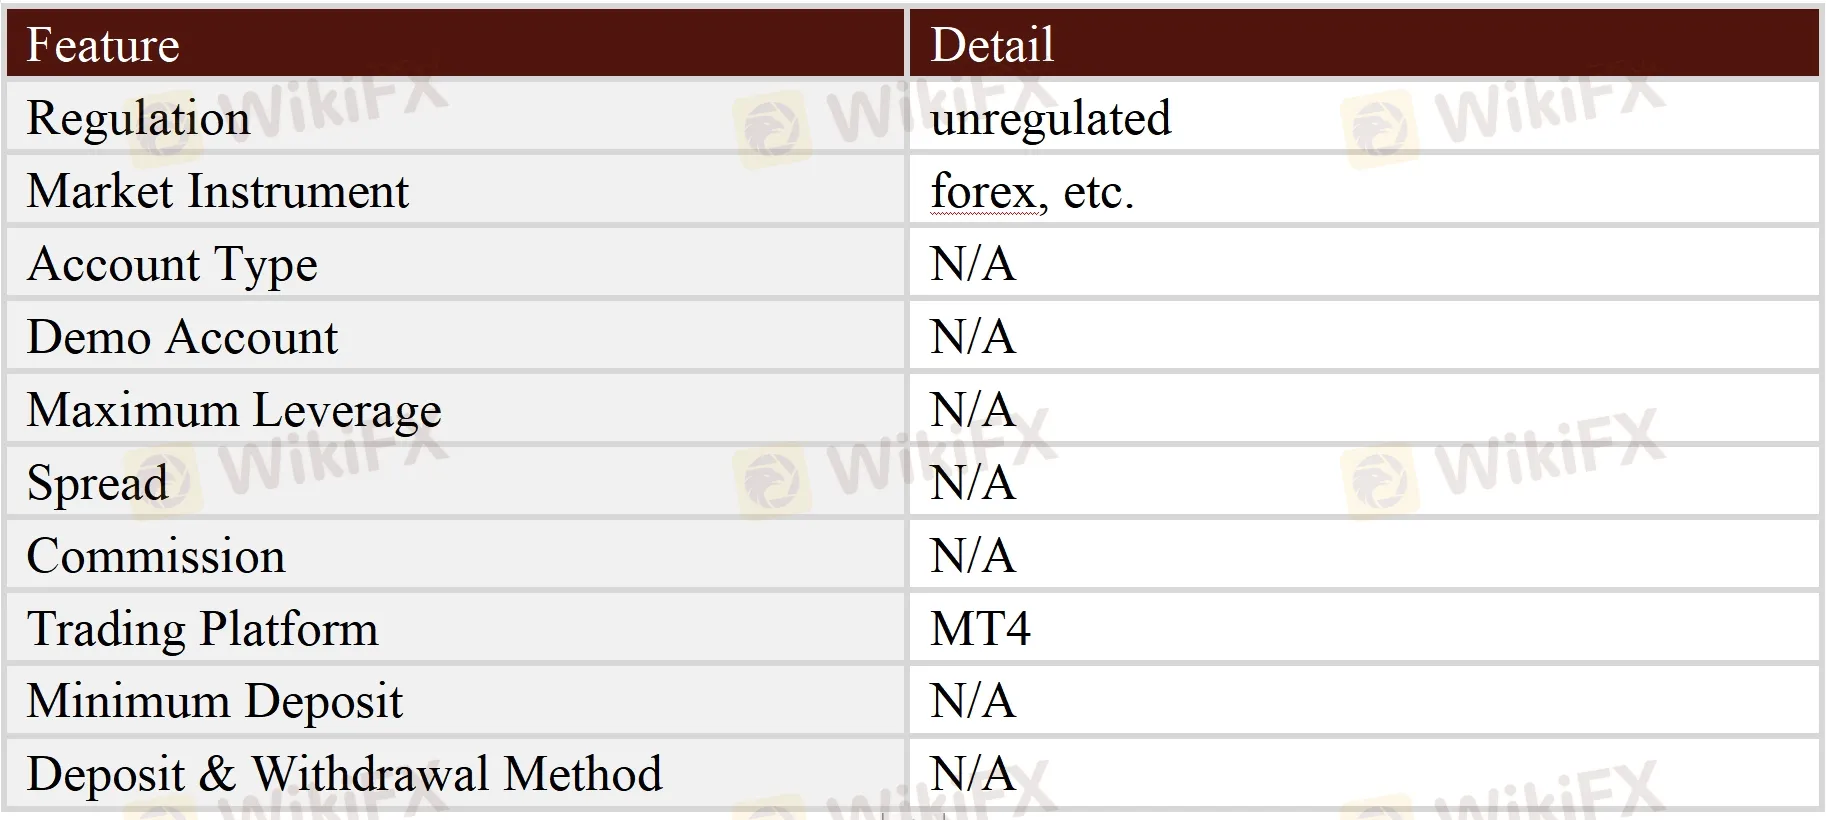Click the N/A value beside Account Type
Screen dimensions: 1826x820
tap(972, 264)
